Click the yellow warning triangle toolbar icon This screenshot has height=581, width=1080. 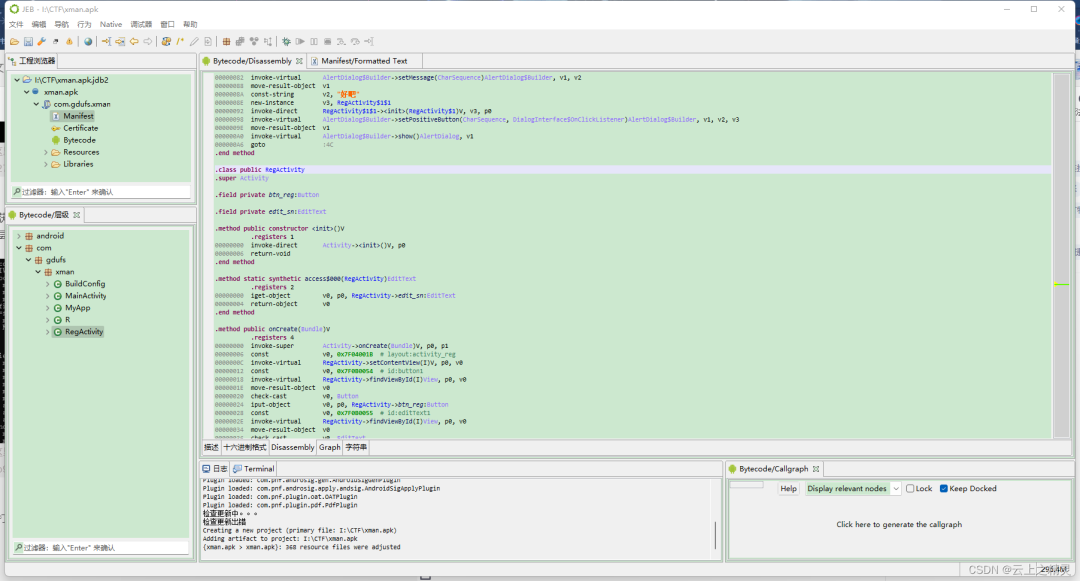tap(69, 41)
